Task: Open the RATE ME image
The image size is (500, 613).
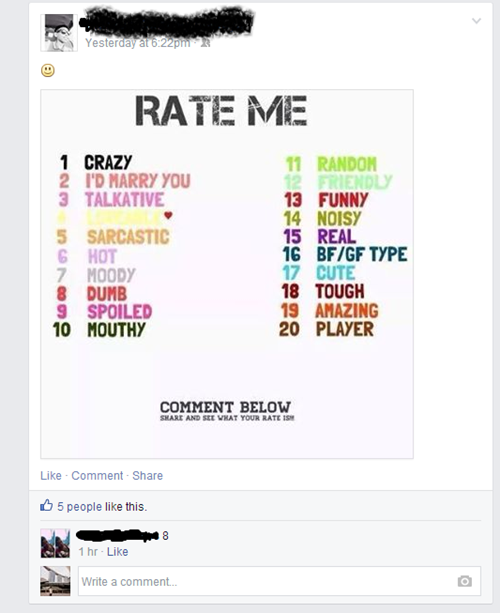Action: point(227,274)
